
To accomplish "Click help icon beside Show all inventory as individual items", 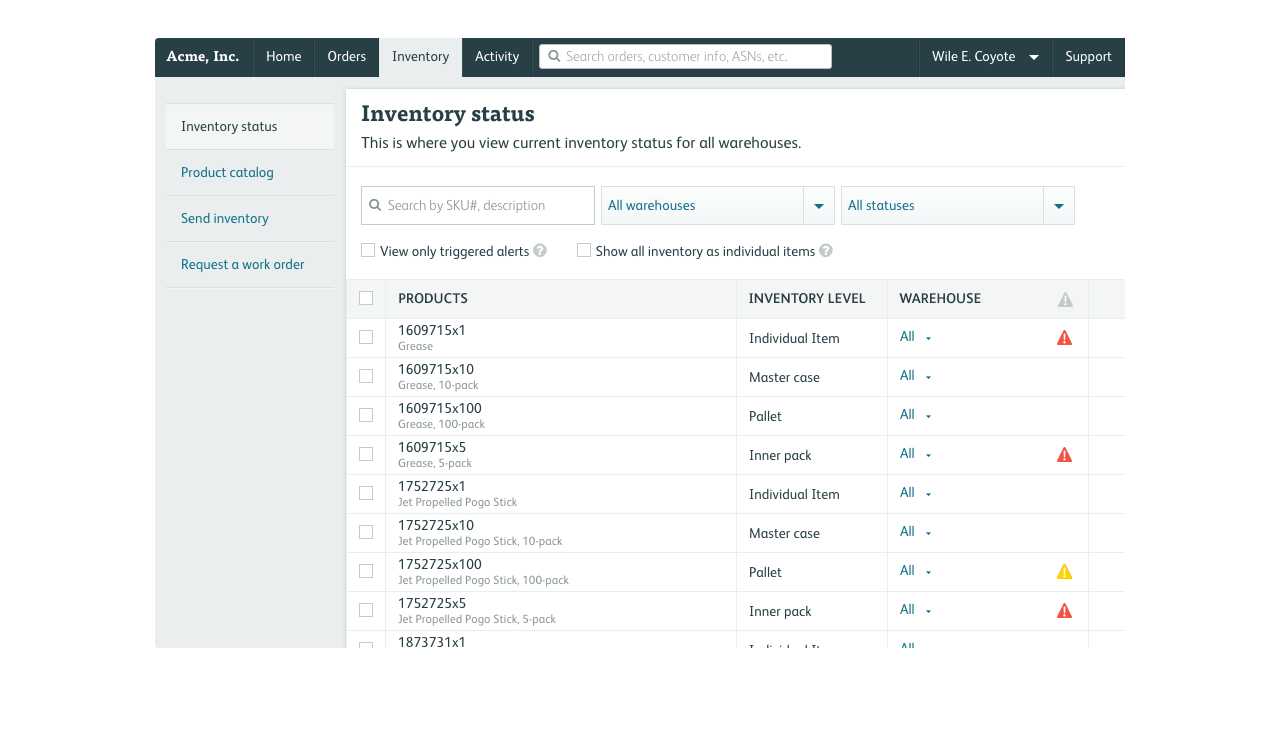I will pos(826,251).
